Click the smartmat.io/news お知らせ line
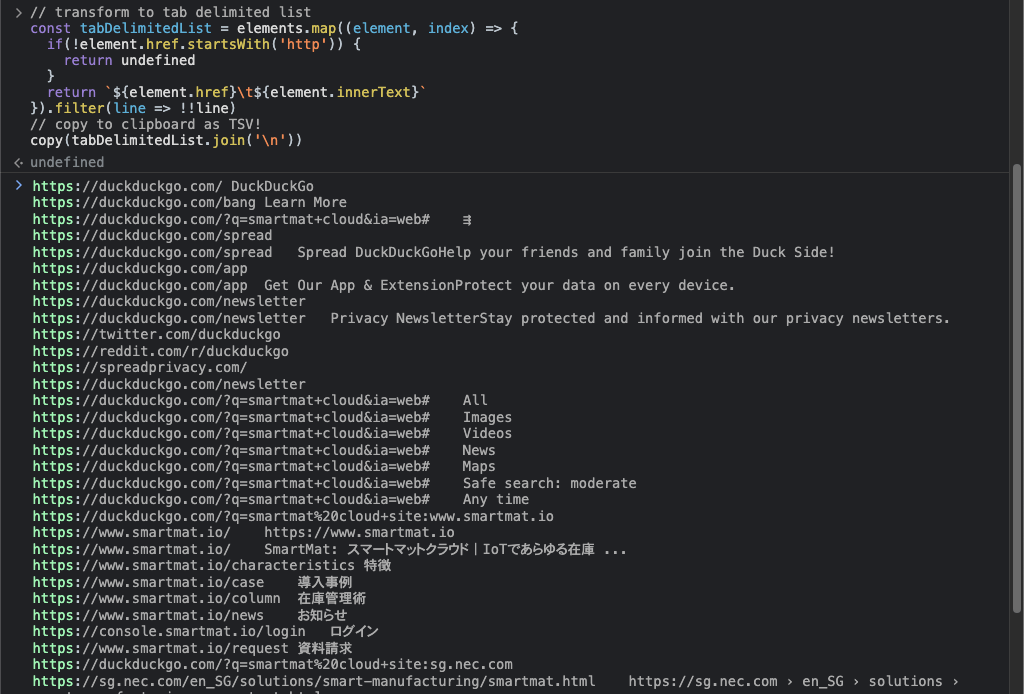The width and height of the screenshot is (1024, 694). click(190, 615)
